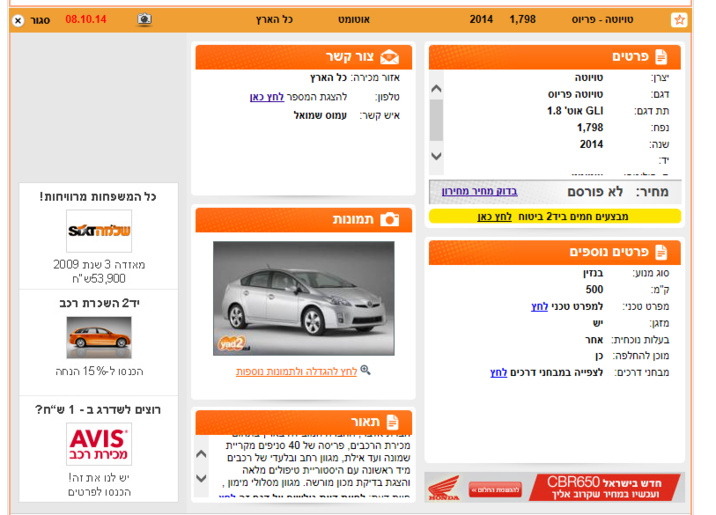Screen dimensions: 716x515
Task: Open technical specs לחץ link
Action: point(539,306)
